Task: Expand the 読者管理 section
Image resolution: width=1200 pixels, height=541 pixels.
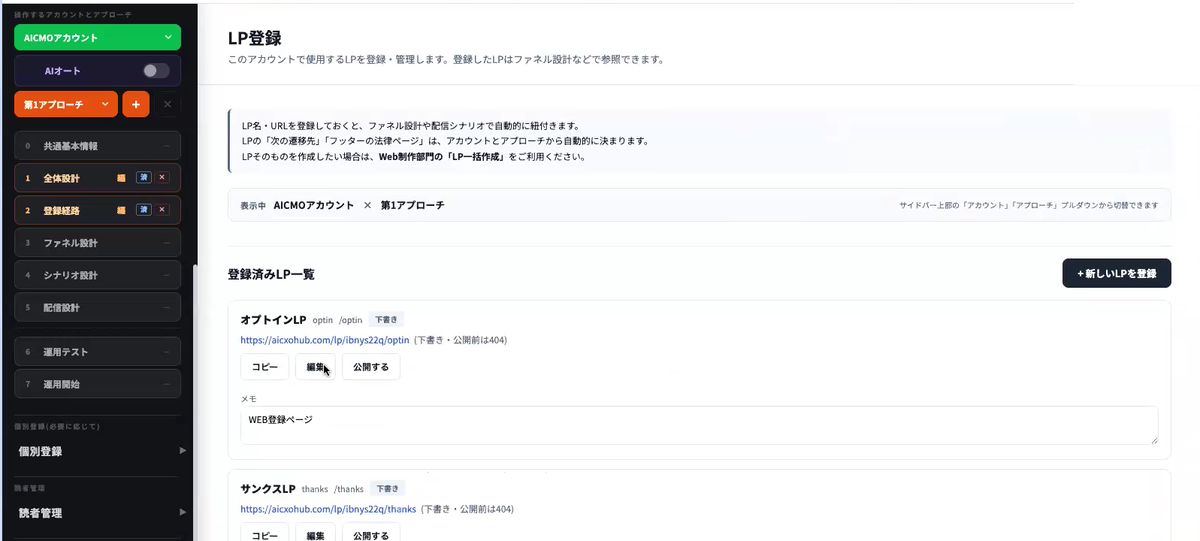Action: [101, 512]
